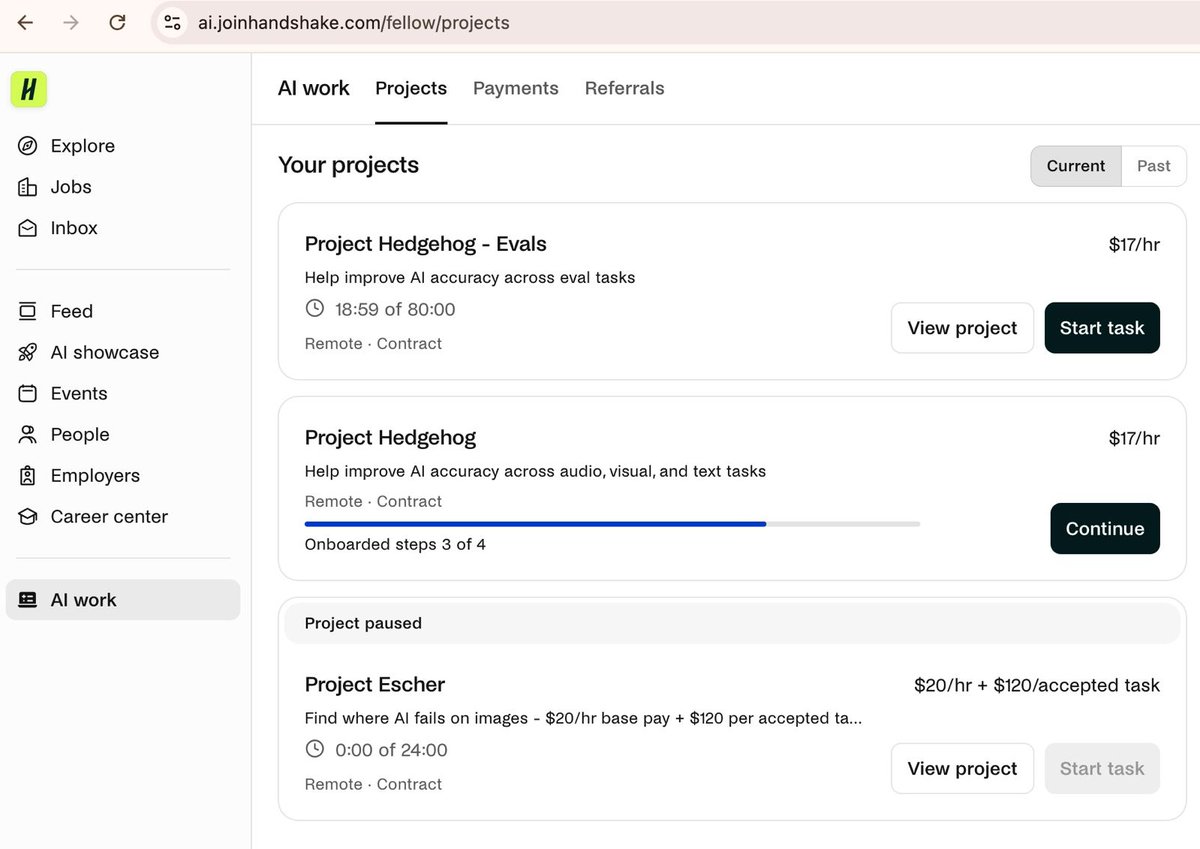Image resolution: width=1200 pixels, height=849 pixels.
Task: Click the Project paused banner
Action: (732, 623)
